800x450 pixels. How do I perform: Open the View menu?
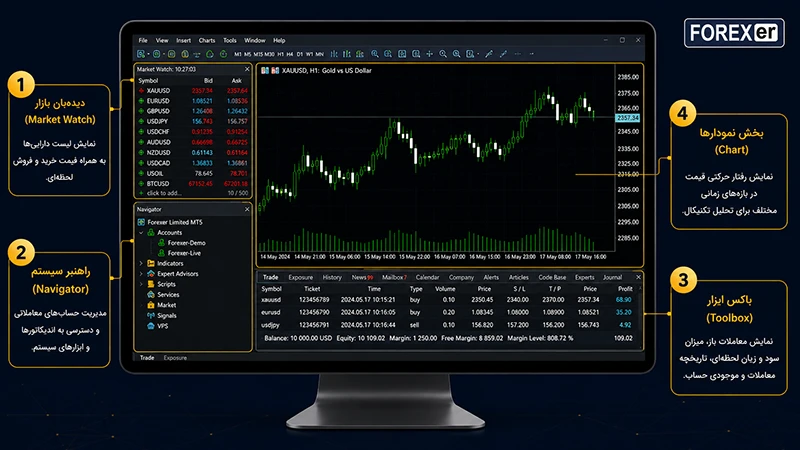162,40
